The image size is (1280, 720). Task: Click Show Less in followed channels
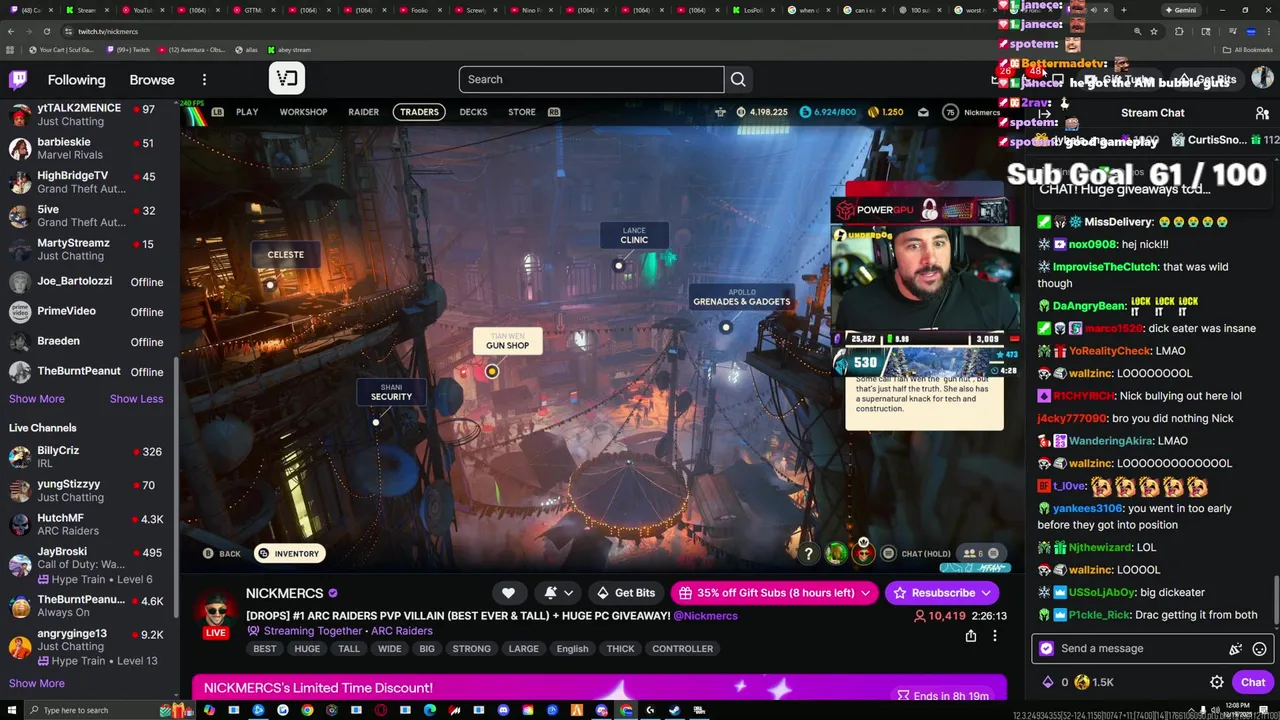pos(136,399)
